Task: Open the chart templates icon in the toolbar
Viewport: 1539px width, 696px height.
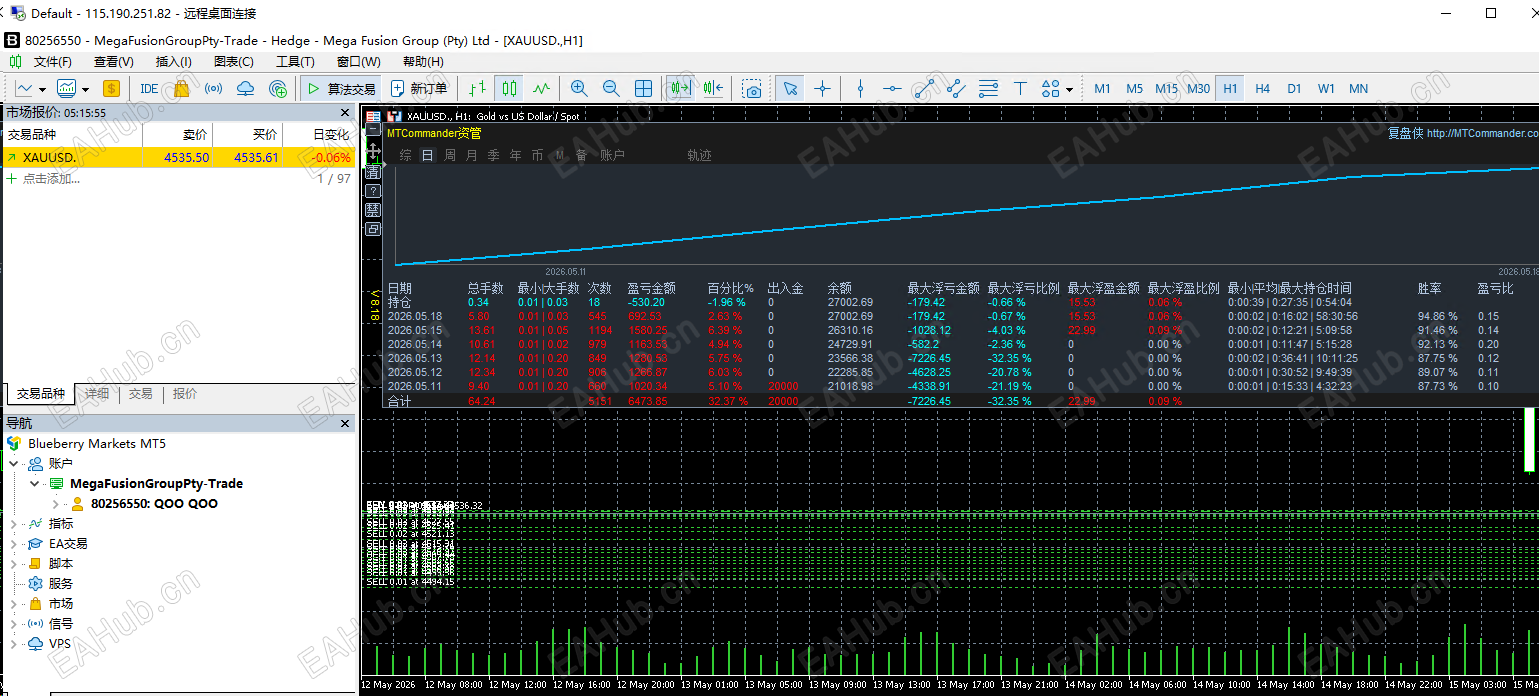Action: pyautogui.click(x=67, y=88)
